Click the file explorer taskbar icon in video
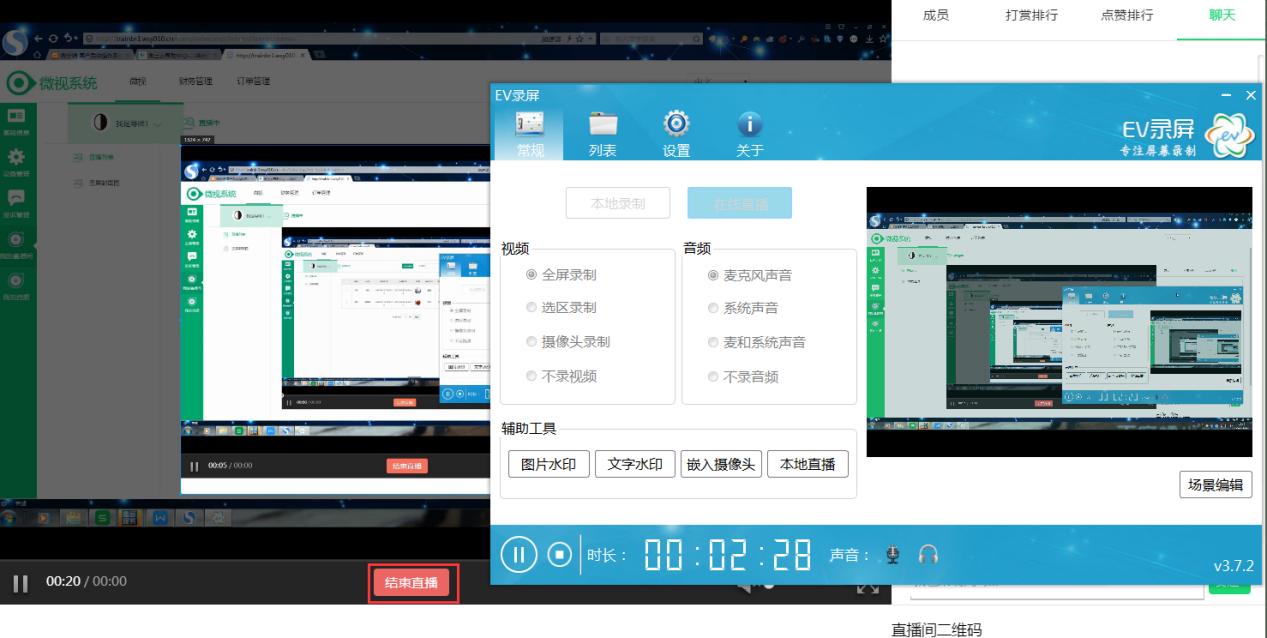Viewport: 1267px width, 638px height. coord(72,518)
